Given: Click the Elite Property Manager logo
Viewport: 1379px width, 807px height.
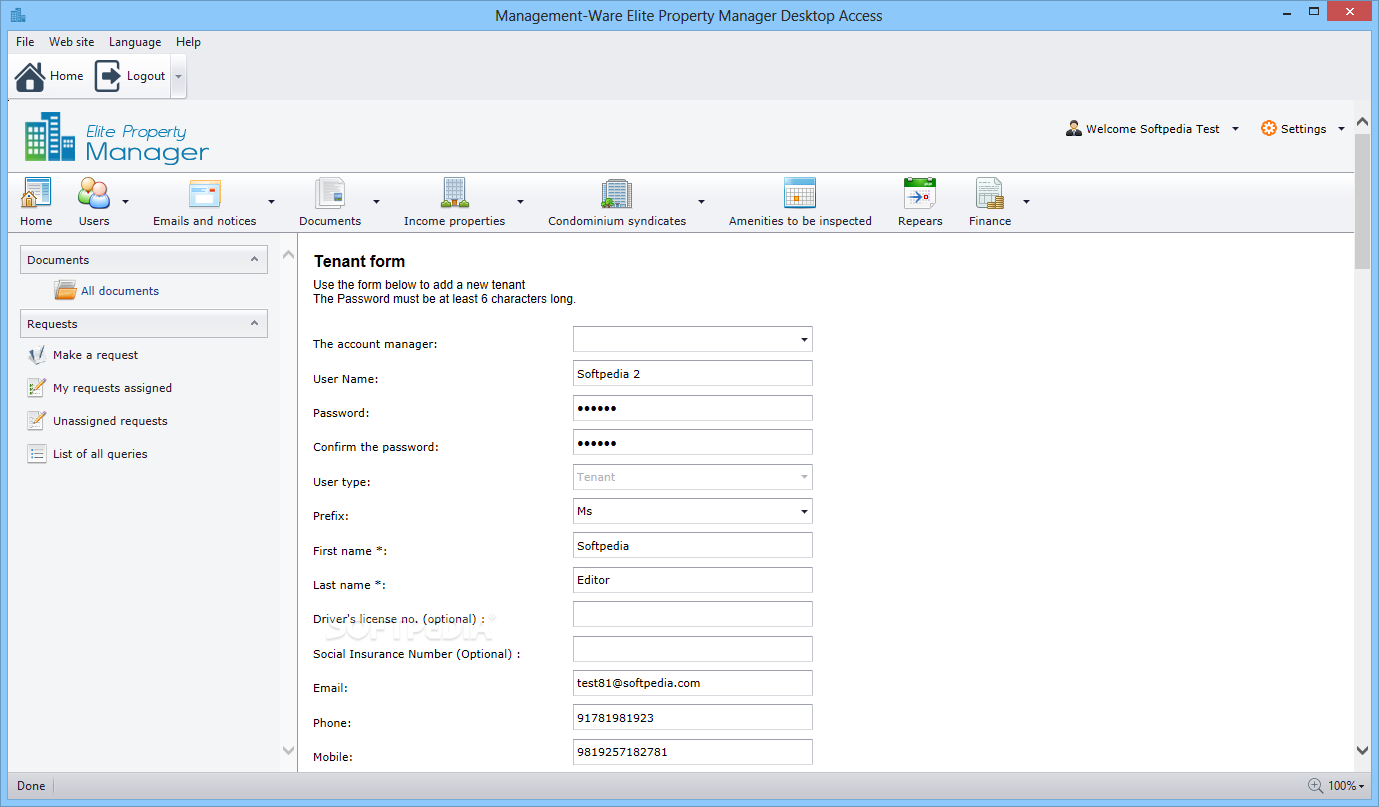Looking at the screenshot, I should click(117, 137).
